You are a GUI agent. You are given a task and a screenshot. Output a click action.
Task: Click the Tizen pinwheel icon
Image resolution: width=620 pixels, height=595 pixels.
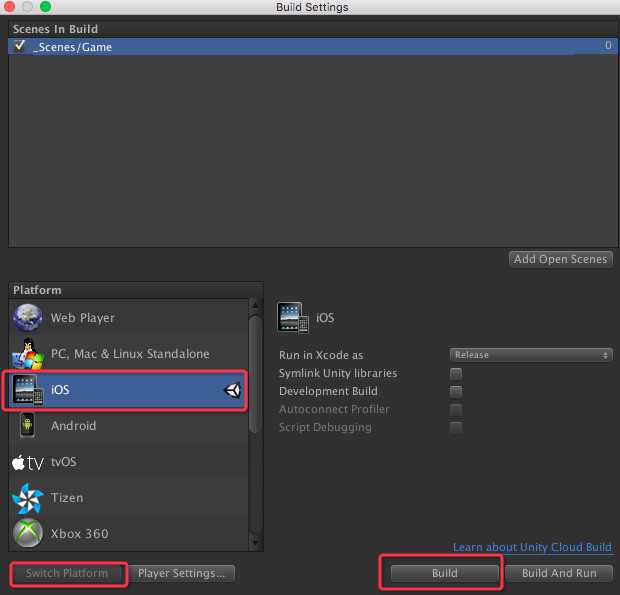[27, 498]
